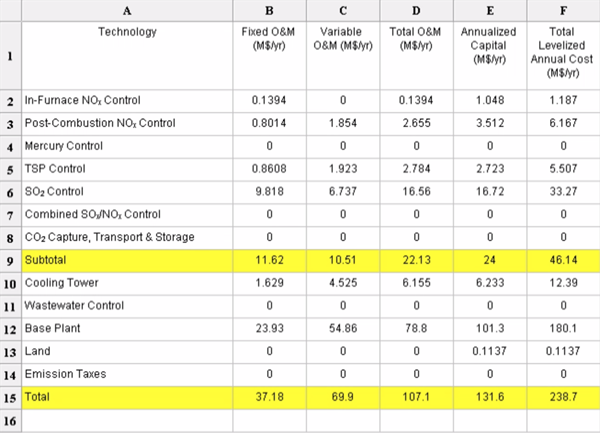Click the Variable O&M (M$/yr) header cell
600x433 pixels.
(343, 56)
